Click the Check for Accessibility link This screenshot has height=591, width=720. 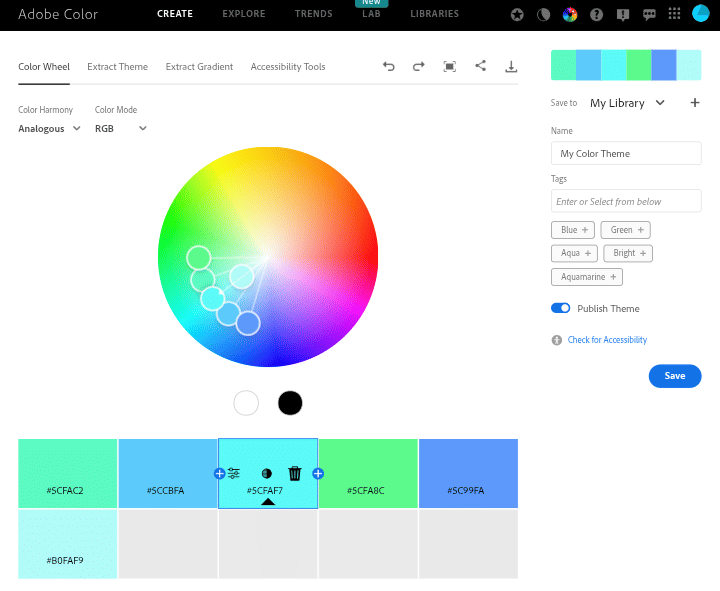[607, 340]
